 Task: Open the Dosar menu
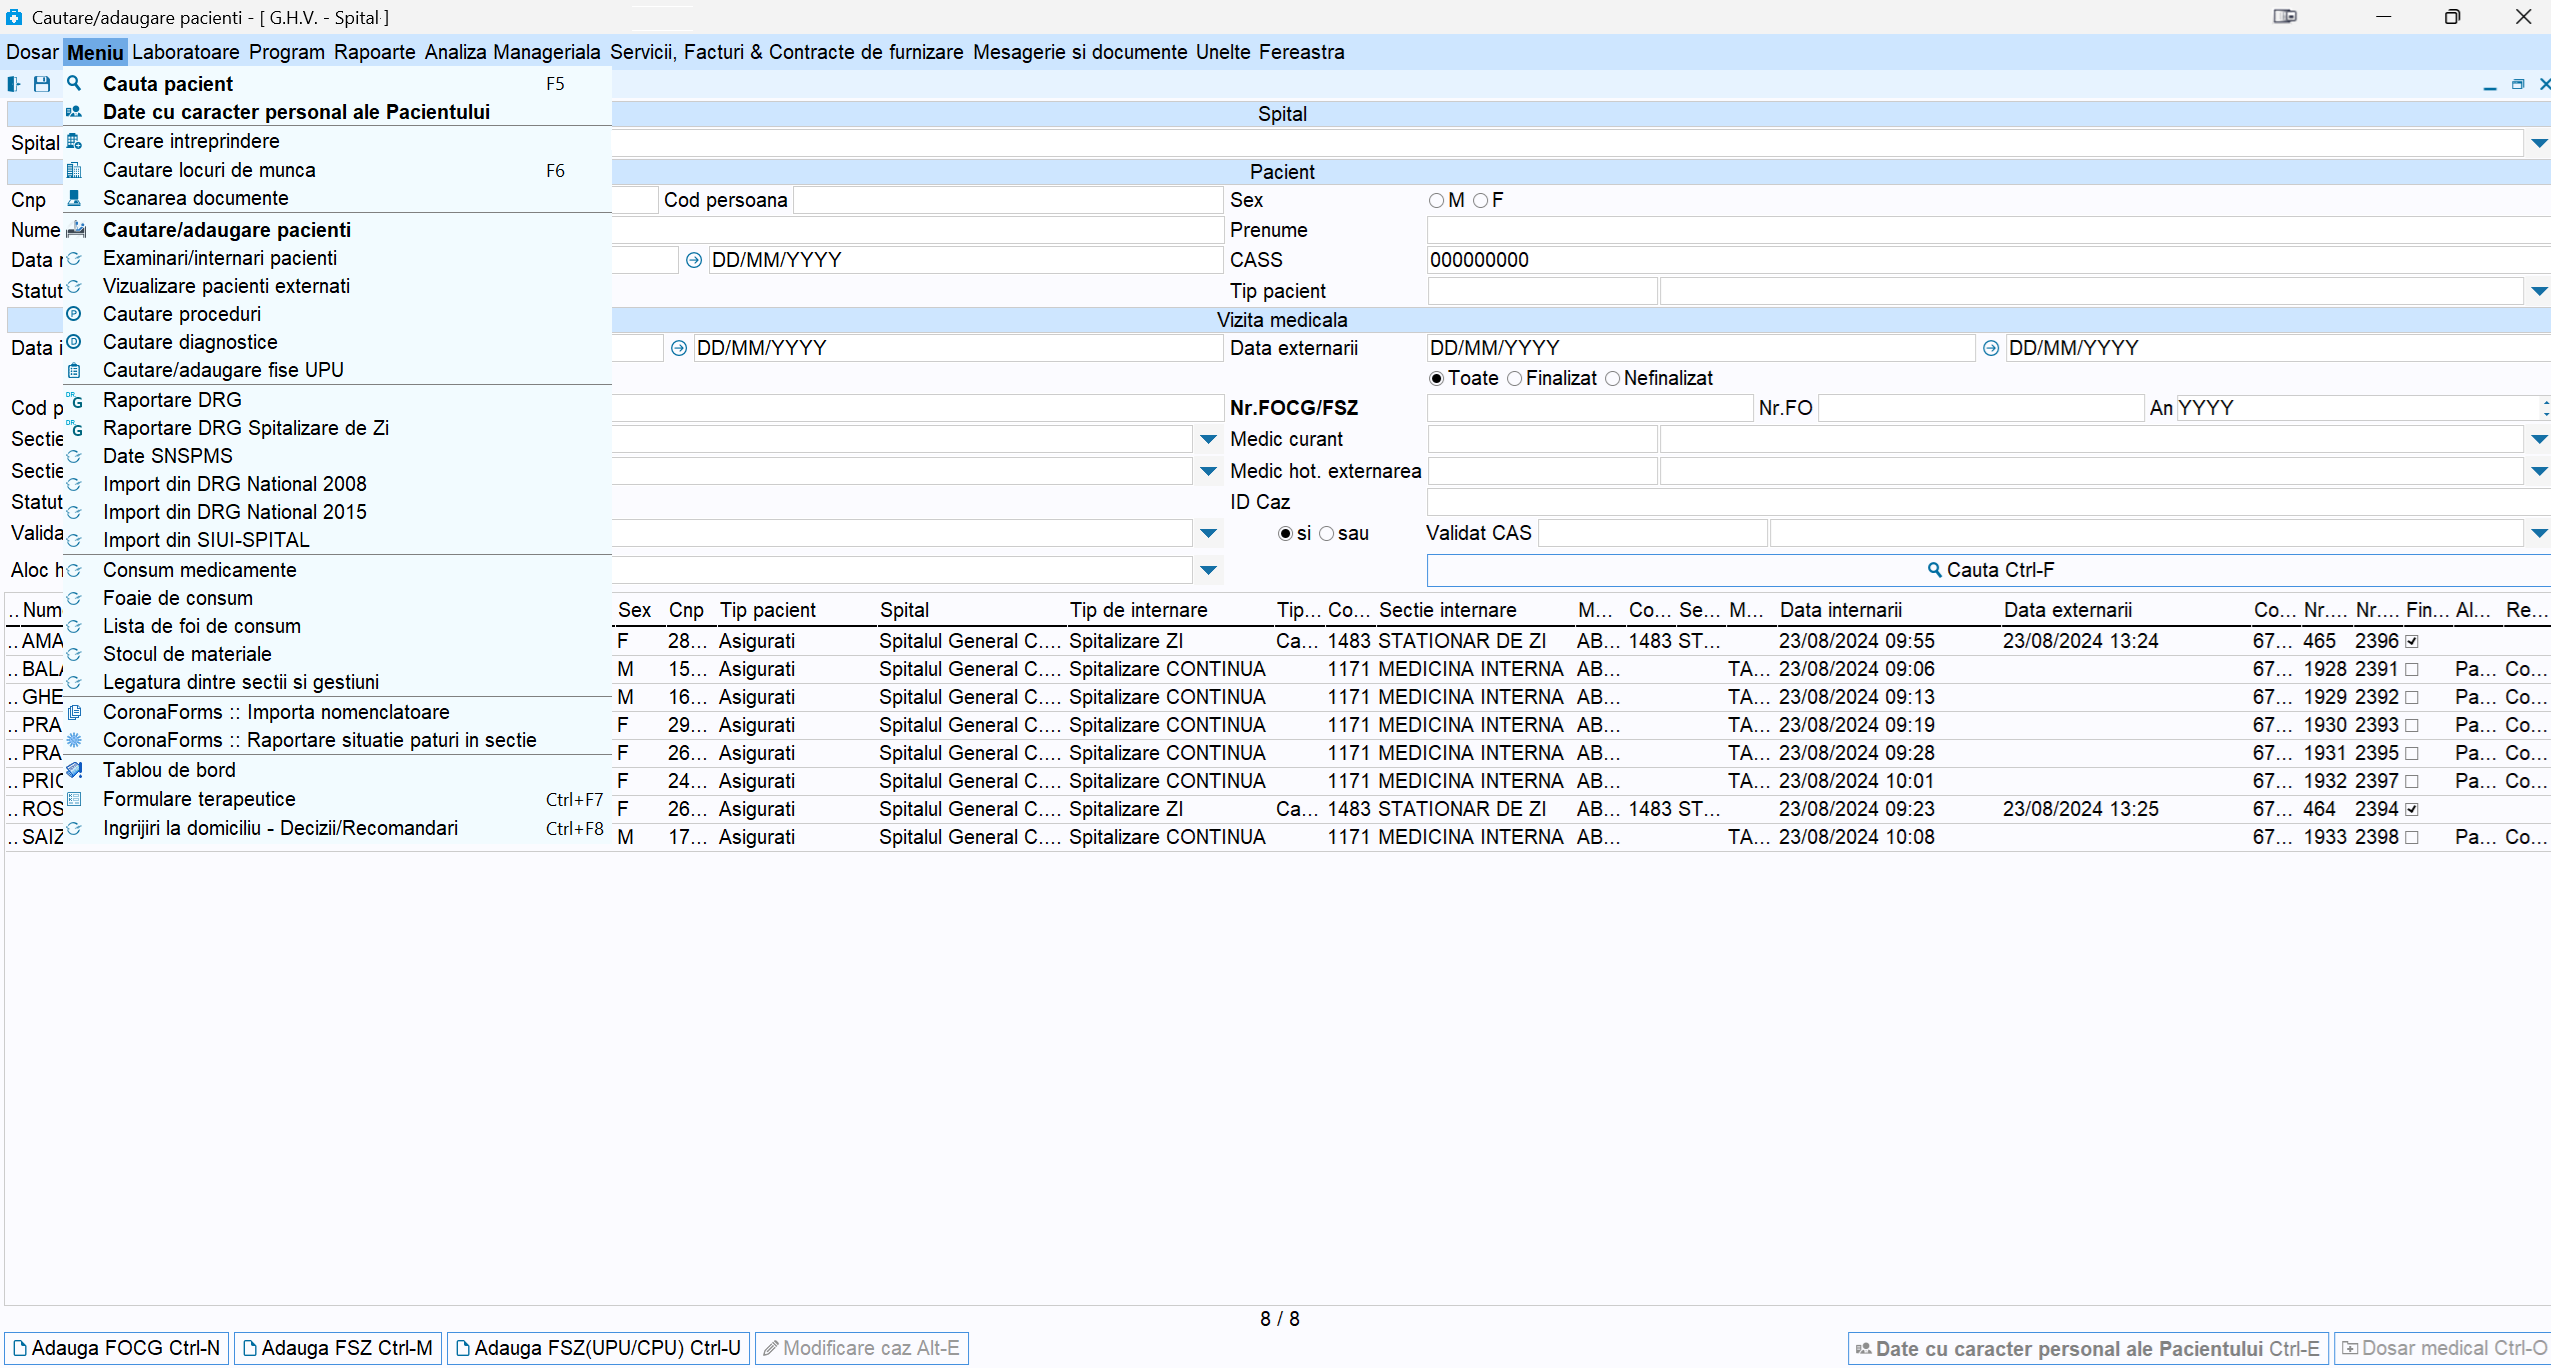(32, 52)
